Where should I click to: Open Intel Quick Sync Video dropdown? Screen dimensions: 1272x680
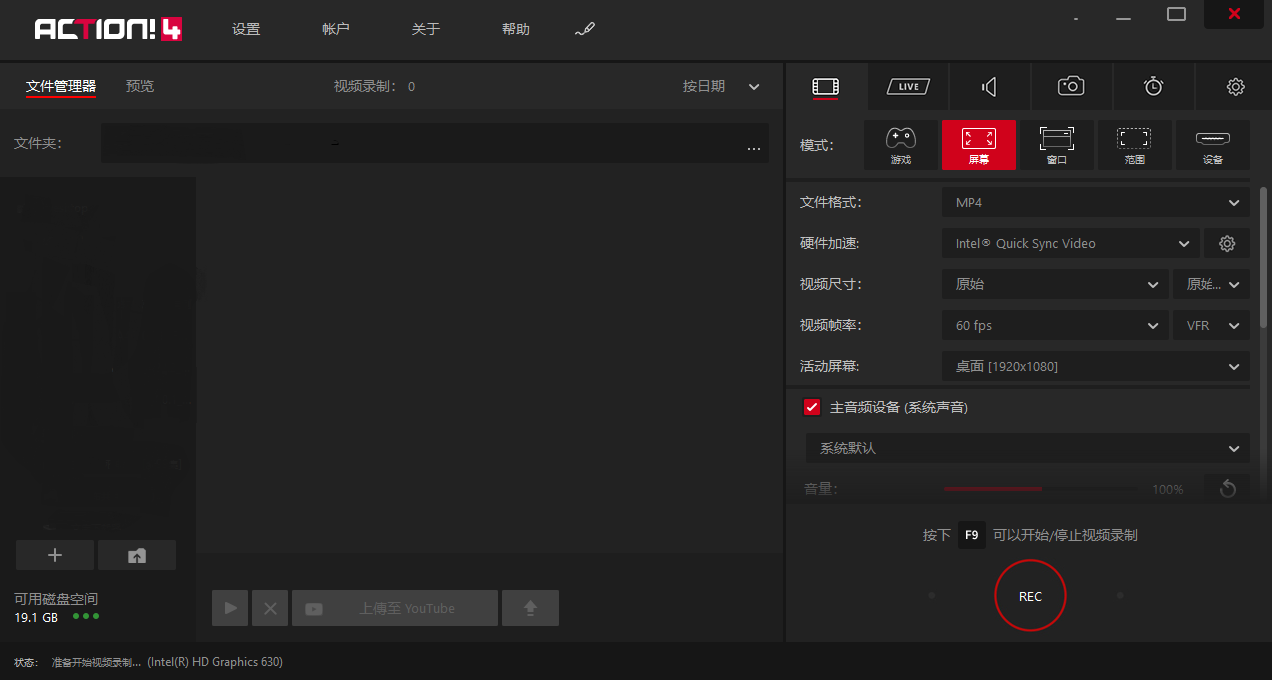pyautogui.click(x=1071, y=243)
